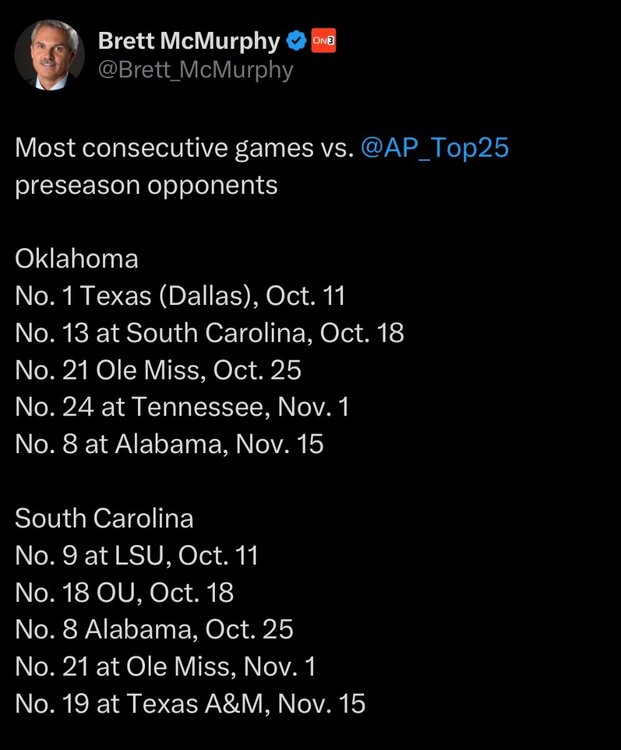Click the "No. 21 Ole Miss, Oct. 25" line
The width and height of the screenshot is (621, 750).
click(158, 370)
